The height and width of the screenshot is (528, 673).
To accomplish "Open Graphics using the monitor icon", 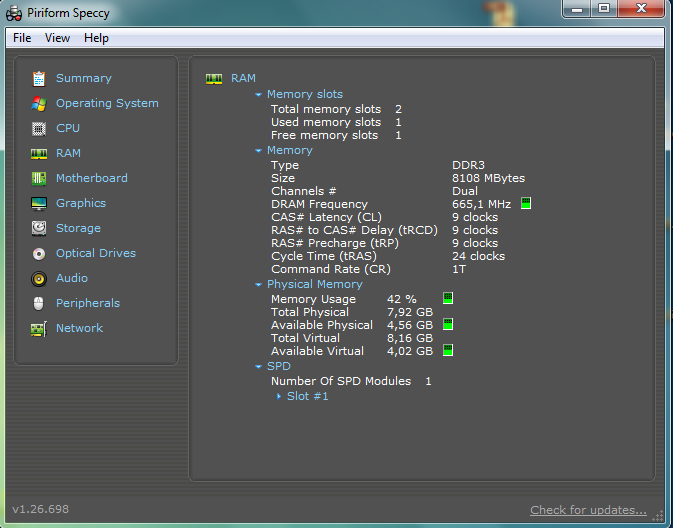I will [39, 203].
